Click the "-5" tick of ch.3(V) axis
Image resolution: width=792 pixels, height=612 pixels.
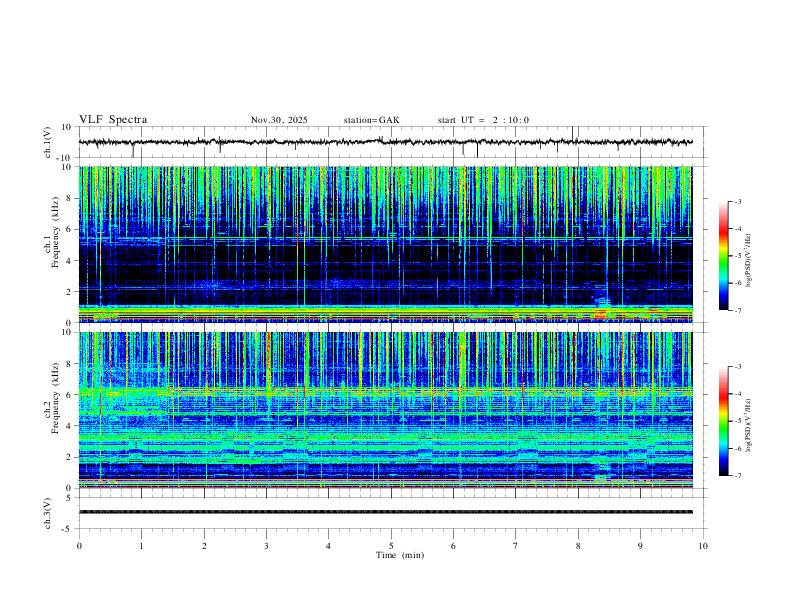[67, 529]
